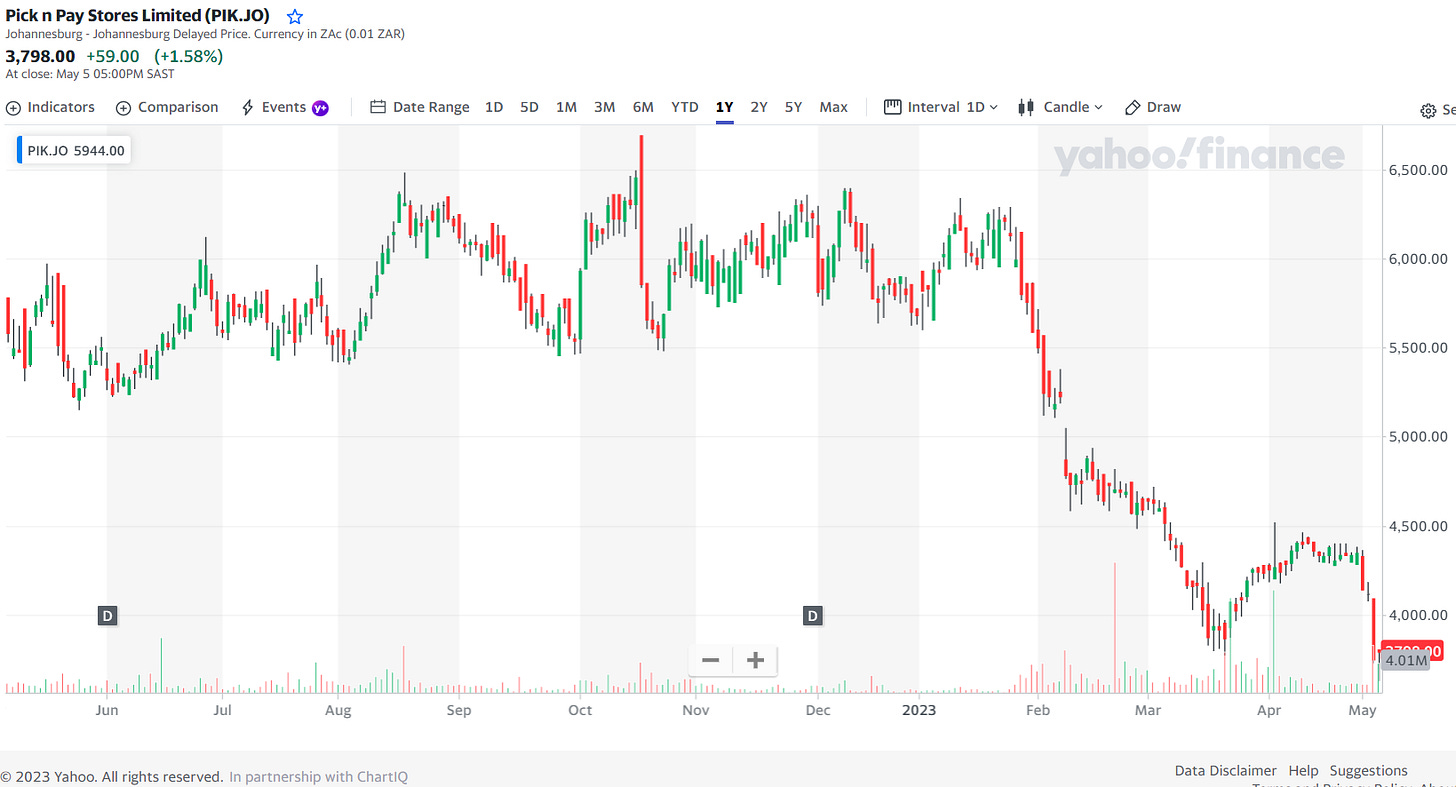Click the purple y+ premium badge
Viewport: 1456px width, 787px height.
(x=320, y=108)
